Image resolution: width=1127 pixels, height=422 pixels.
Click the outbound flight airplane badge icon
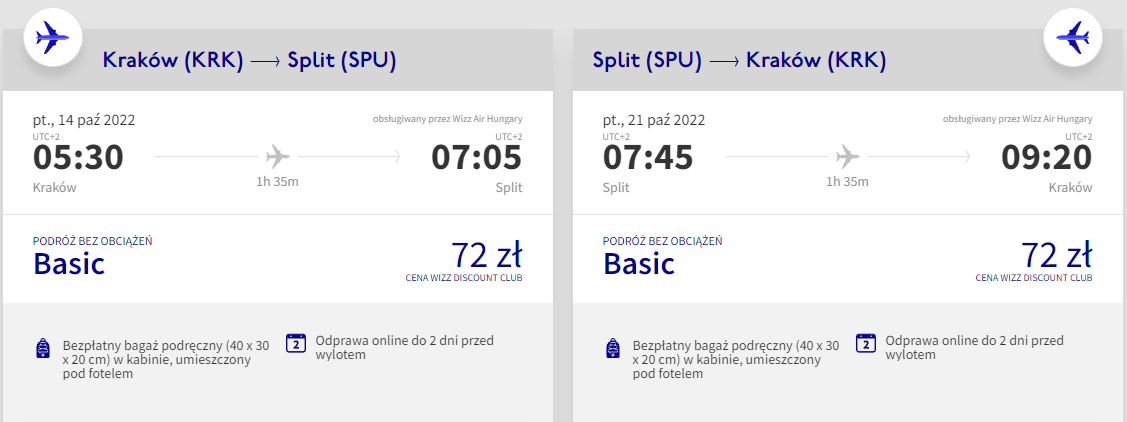click(52, 39)
